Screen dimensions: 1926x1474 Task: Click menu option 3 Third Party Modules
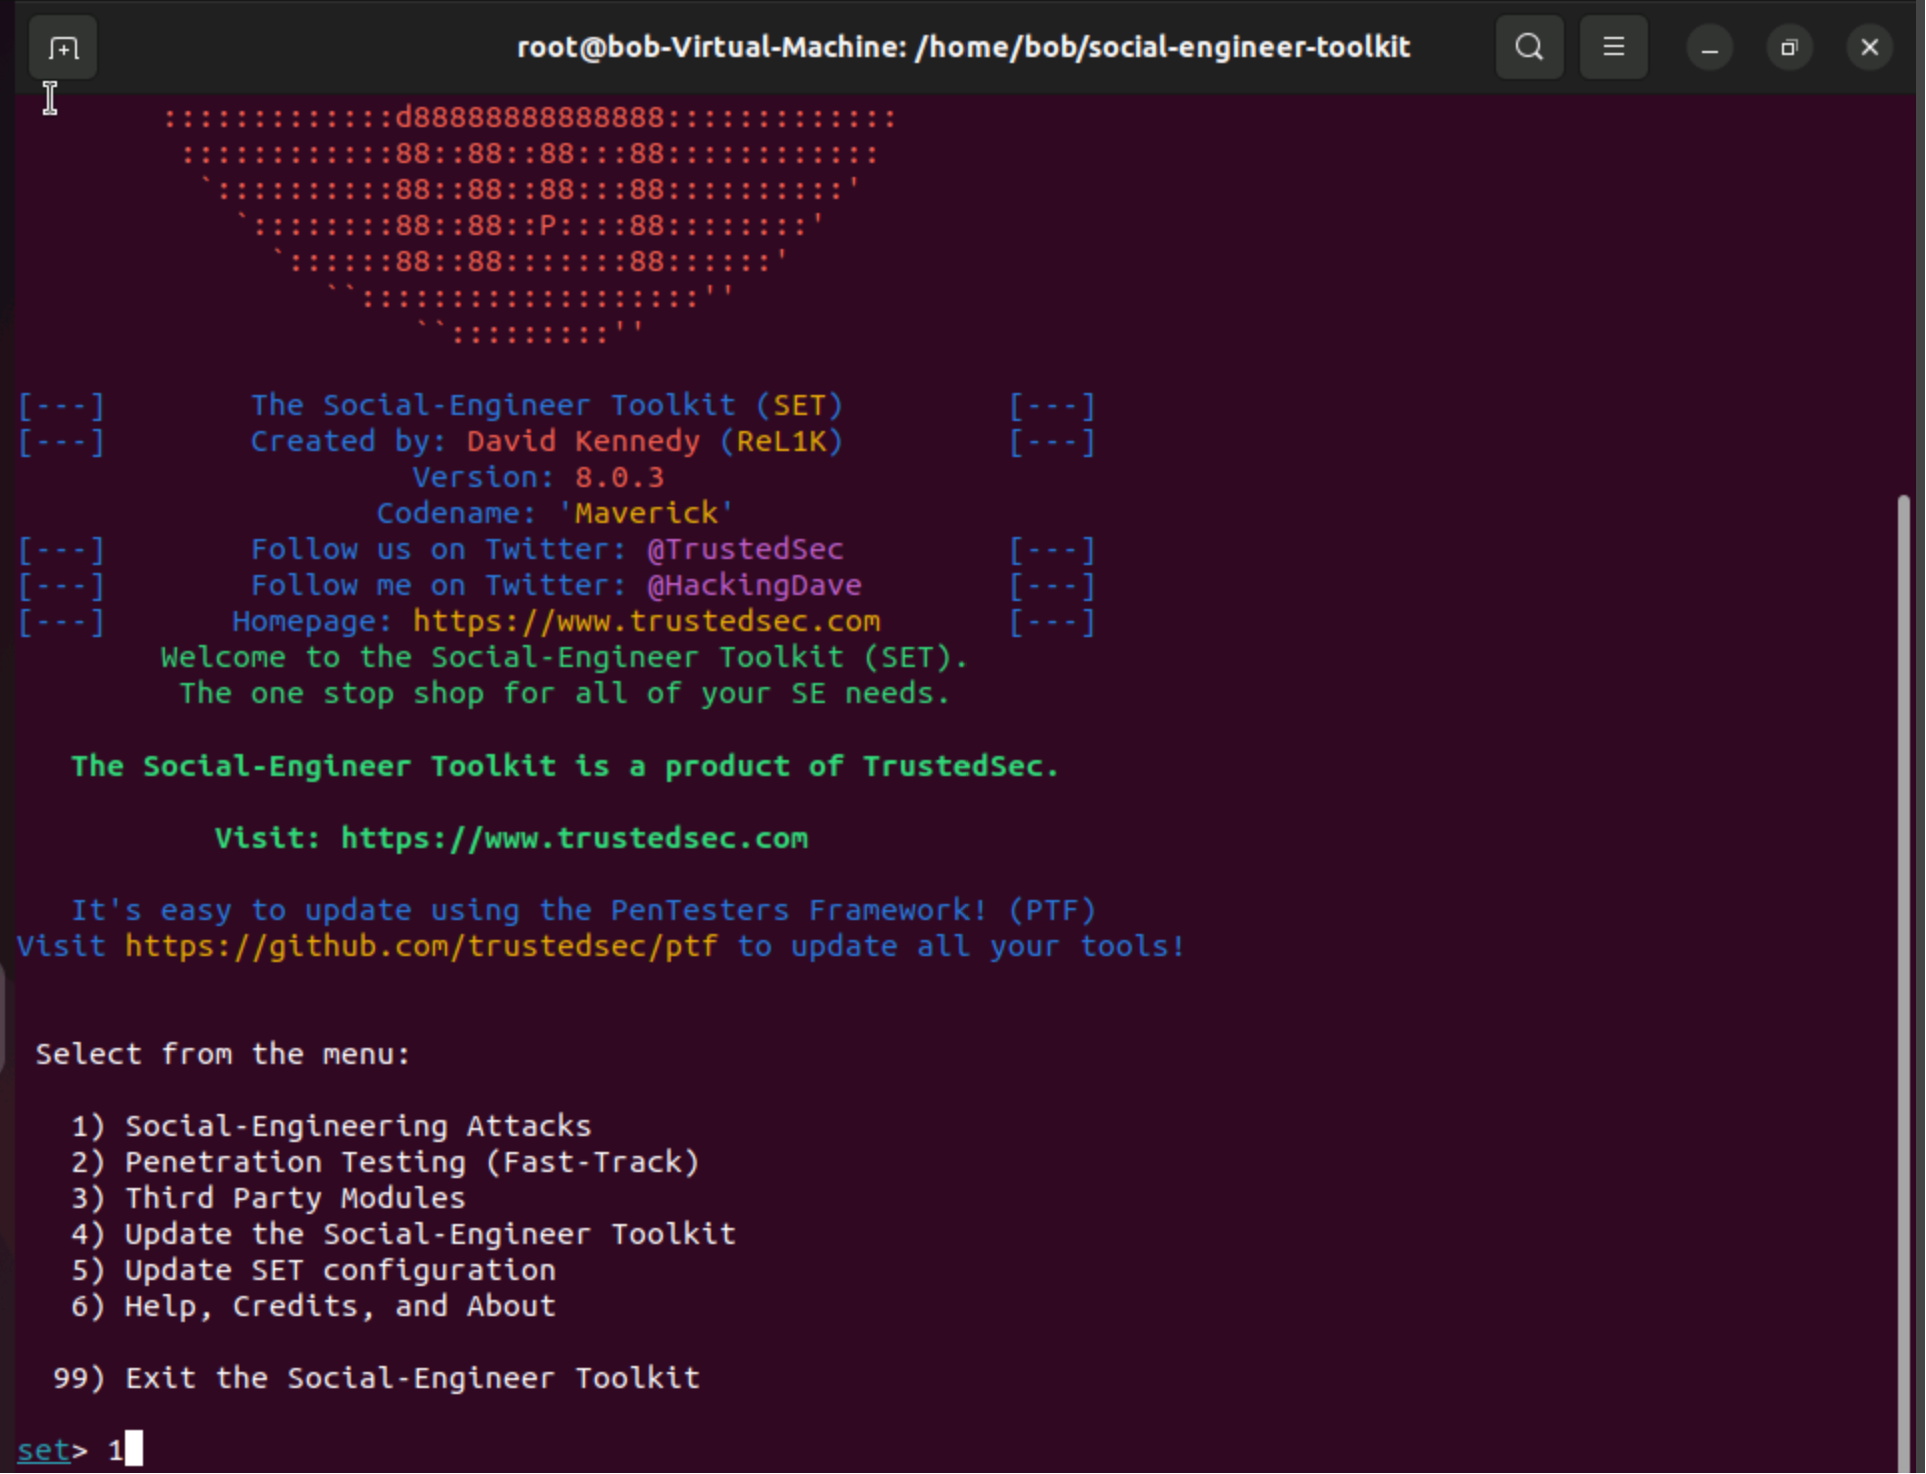[x=268, y=1198]
